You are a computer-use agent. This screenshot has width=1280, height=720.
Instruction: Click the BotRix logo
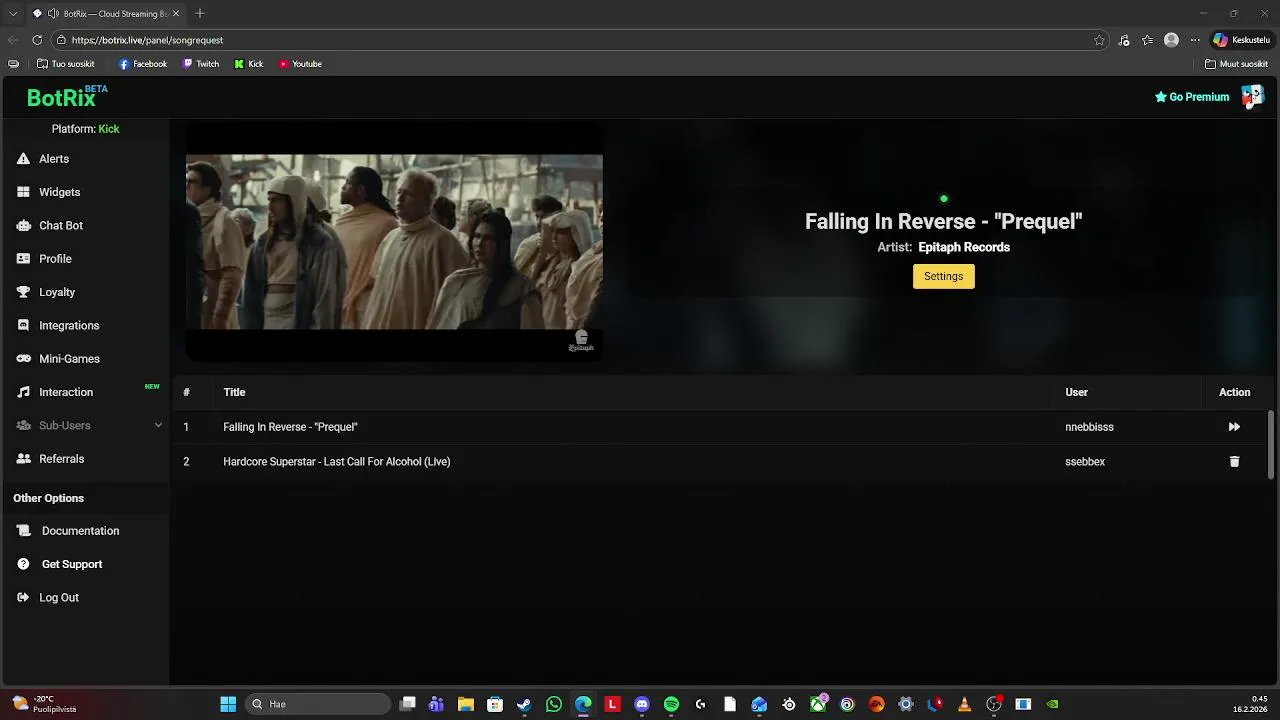61,98
